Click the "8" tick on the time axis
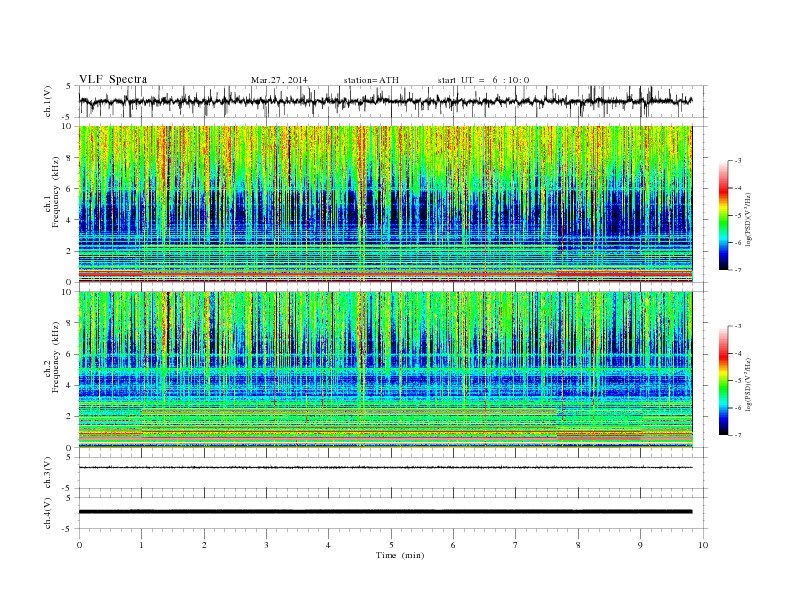 pyautogui.click(x=578, y=545)
